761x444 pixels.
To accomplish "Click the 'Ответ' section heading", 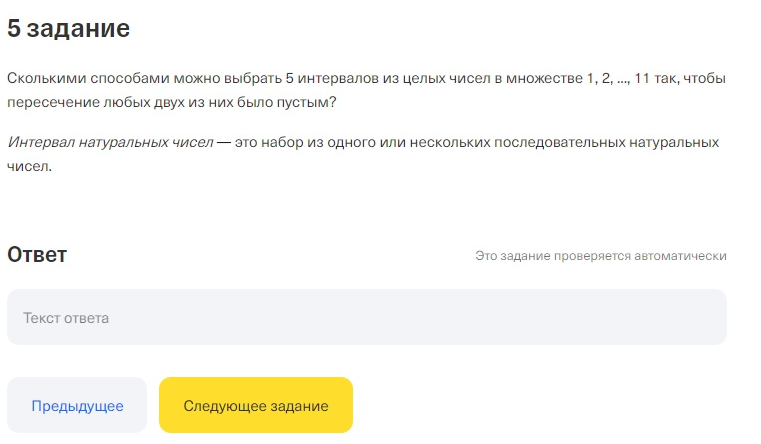I will pos(37,255).
